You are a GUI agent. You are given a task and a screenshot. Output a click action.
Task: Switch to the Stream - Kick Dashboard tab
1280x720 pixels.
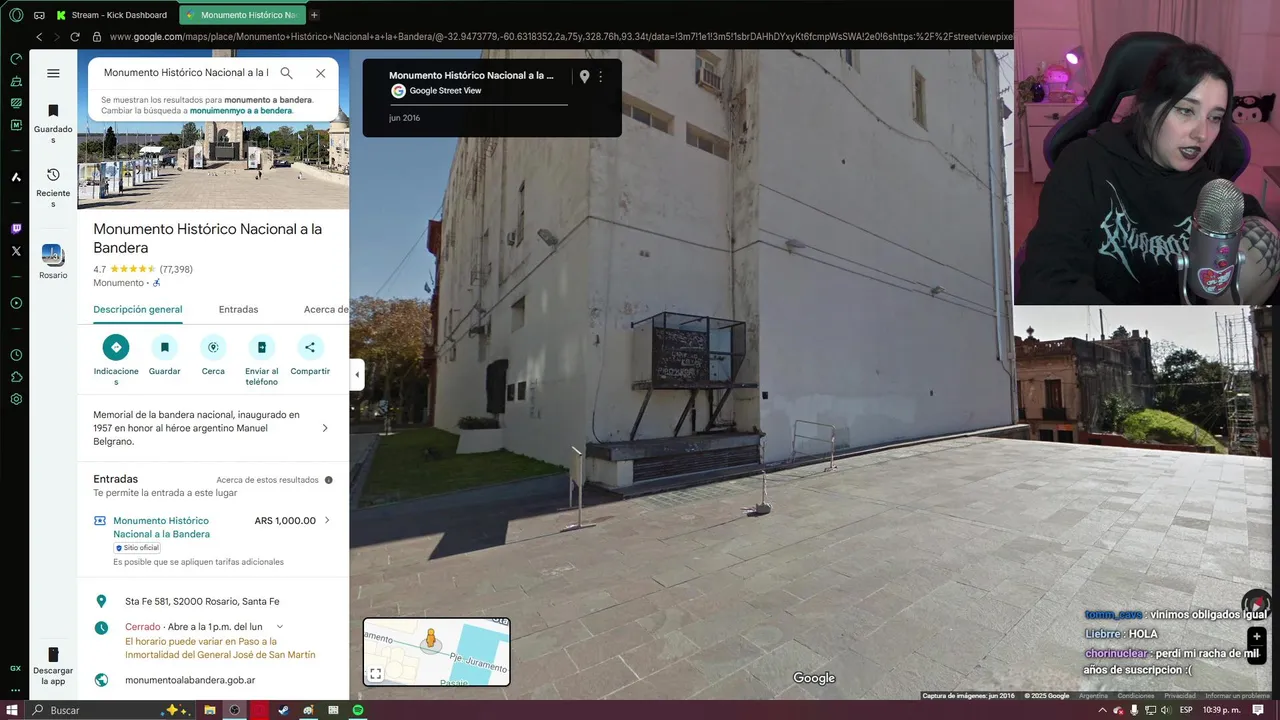[112, 15]
